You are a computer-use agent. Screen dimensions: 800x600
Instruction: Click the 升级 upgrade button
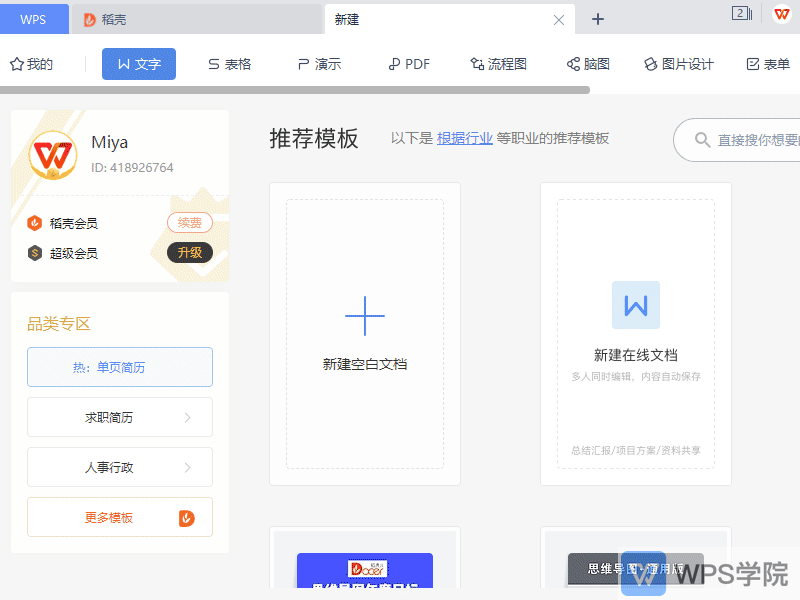[189, 253]
